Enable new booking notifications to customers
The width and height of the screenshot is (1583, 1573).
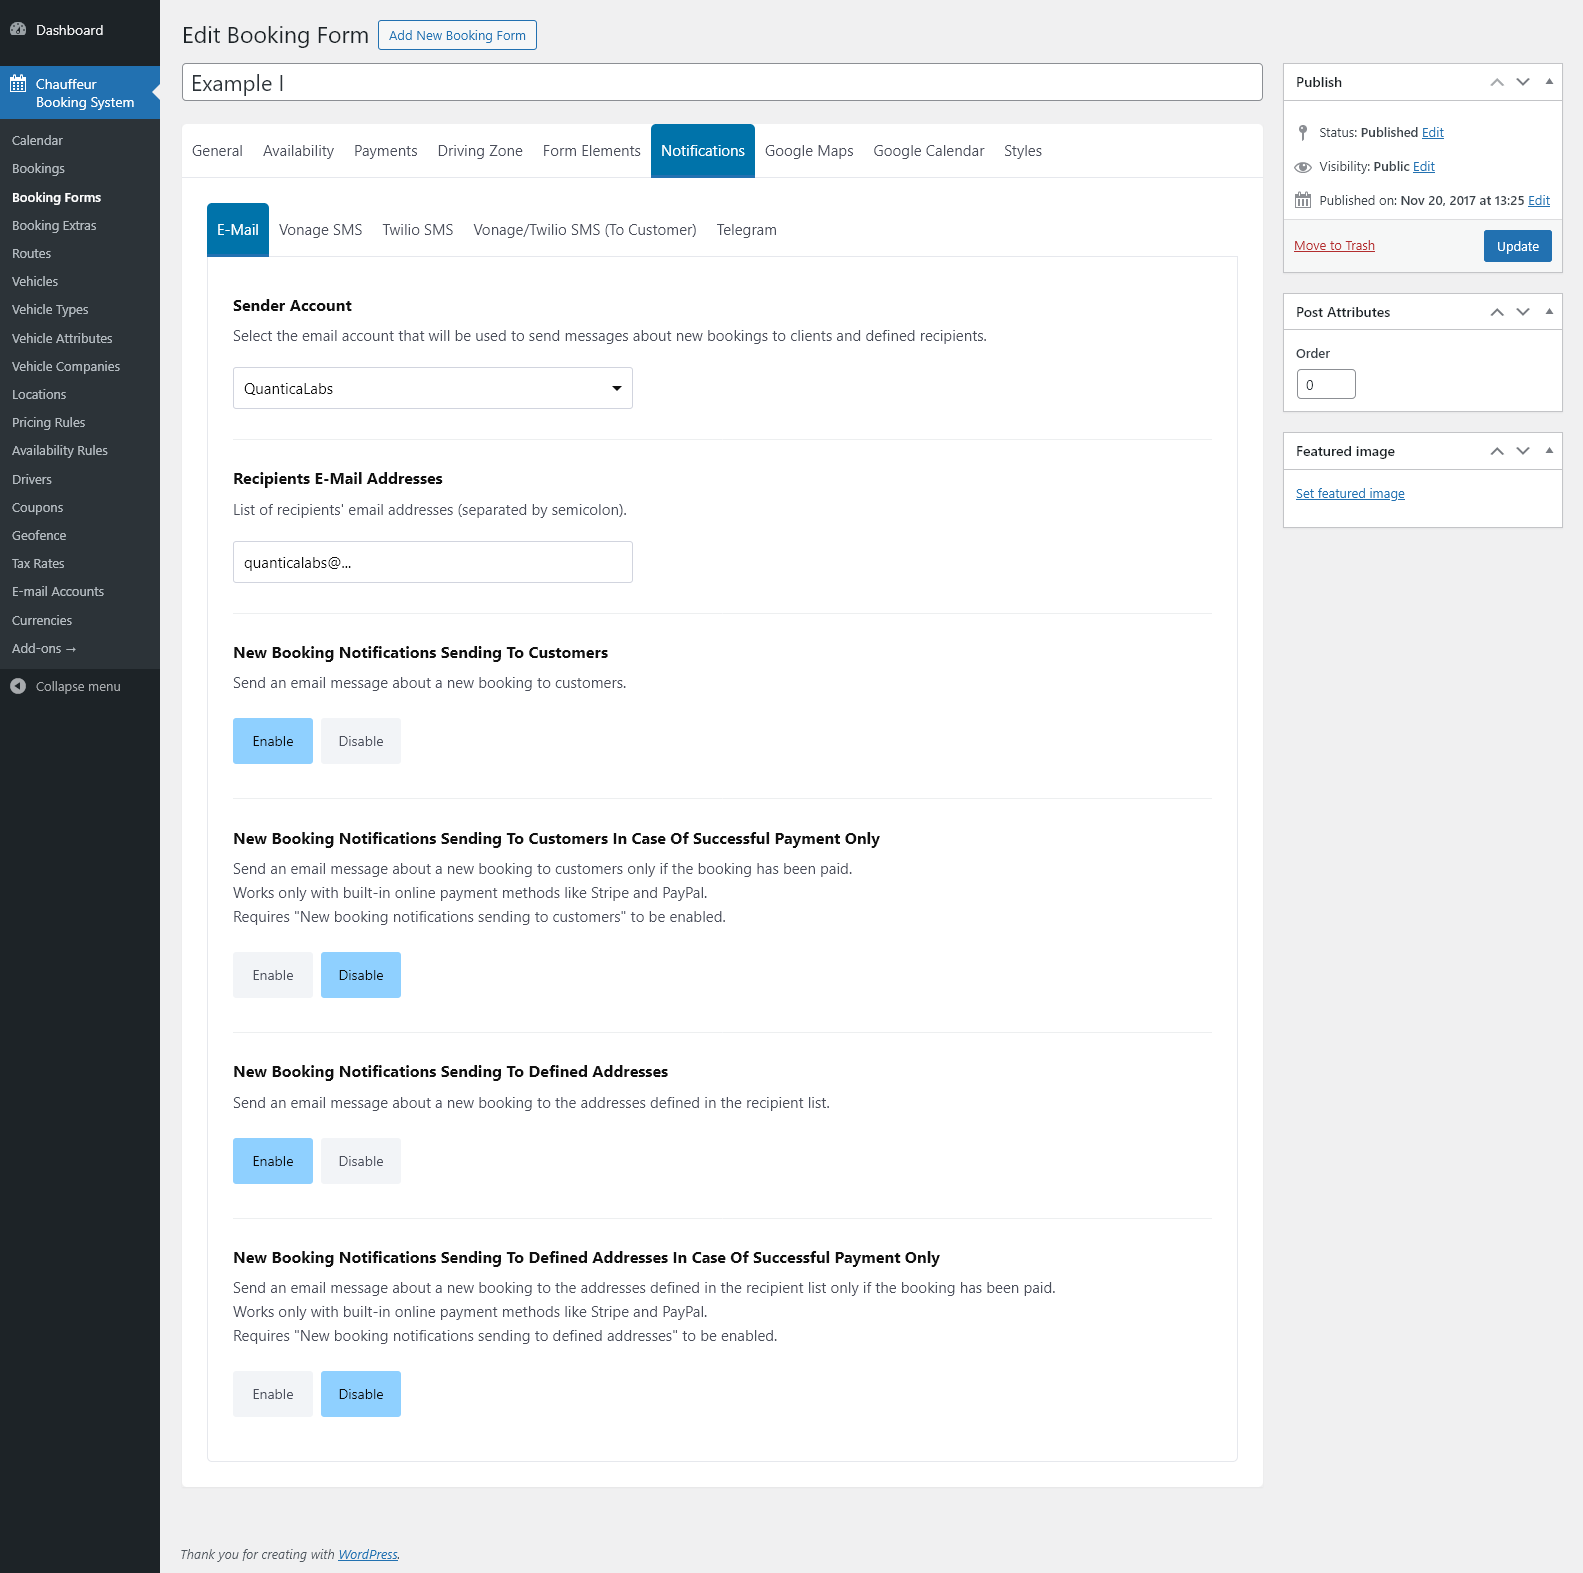tap(273, 741)
